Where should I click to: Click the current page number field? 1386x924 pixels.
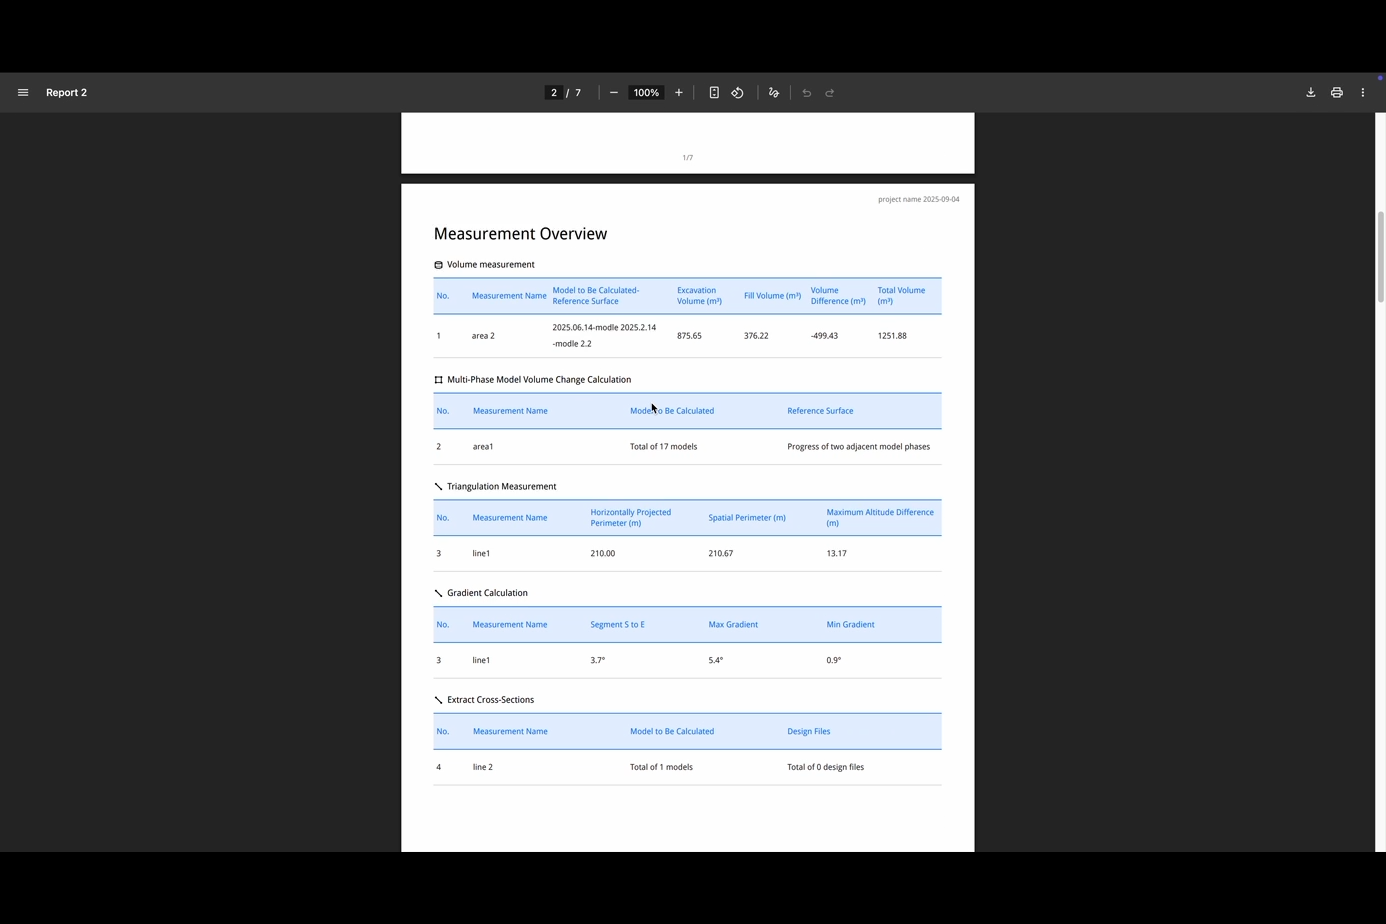point(554,93)
